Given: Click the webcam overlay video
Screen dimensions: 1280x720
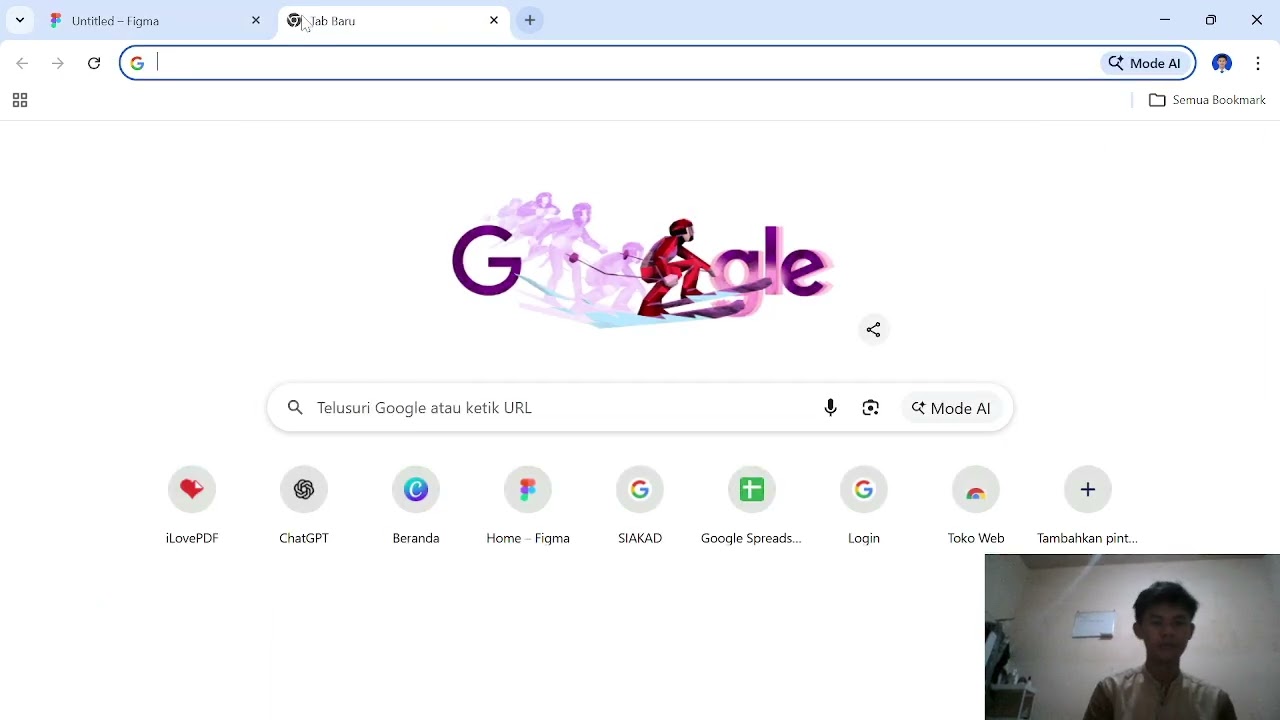Looking at the screenshot, I should pos(1132,637).
